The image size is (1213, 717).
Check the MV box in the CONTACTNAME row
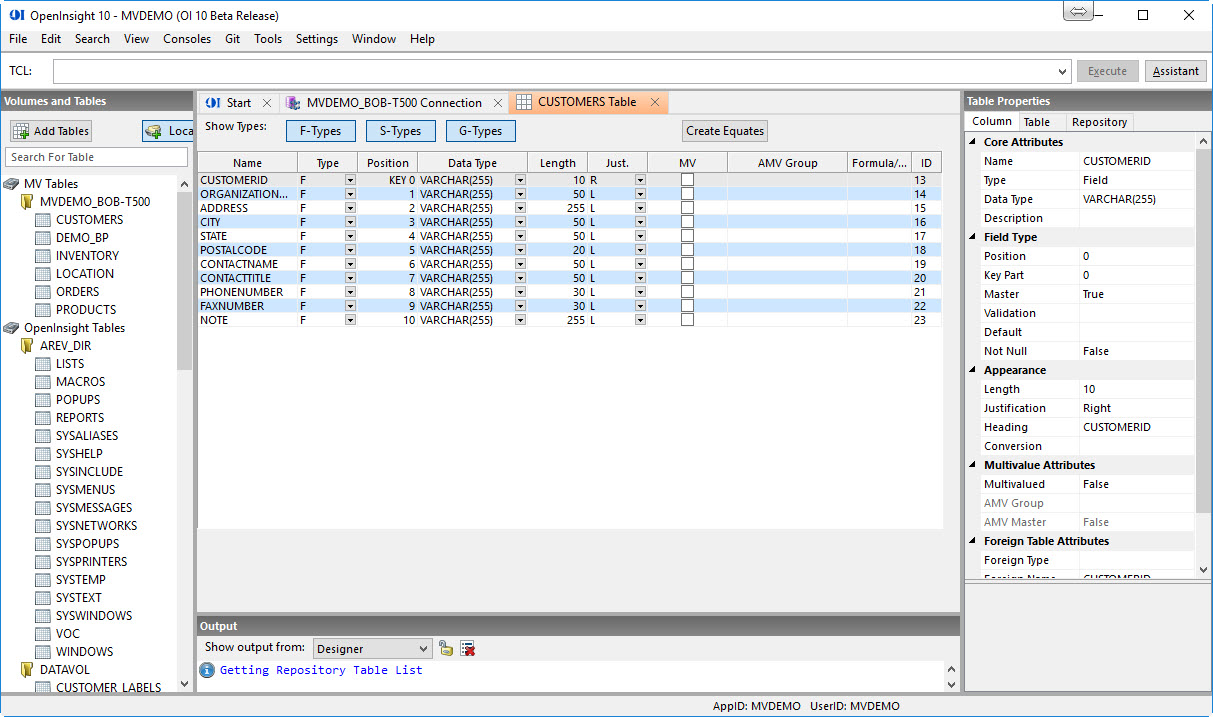(x=687, y=264)
